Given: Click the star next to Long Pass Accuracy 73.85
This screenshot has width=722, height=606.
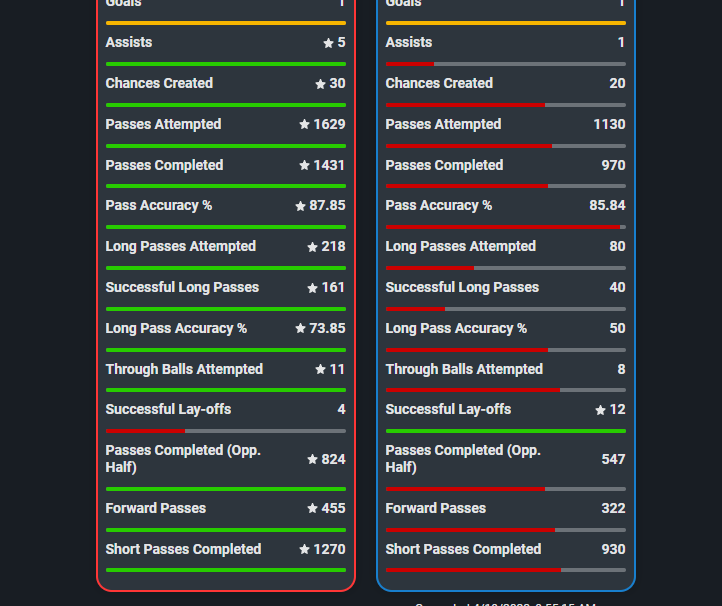Looking at the screenshot, I should pos(300,328).
